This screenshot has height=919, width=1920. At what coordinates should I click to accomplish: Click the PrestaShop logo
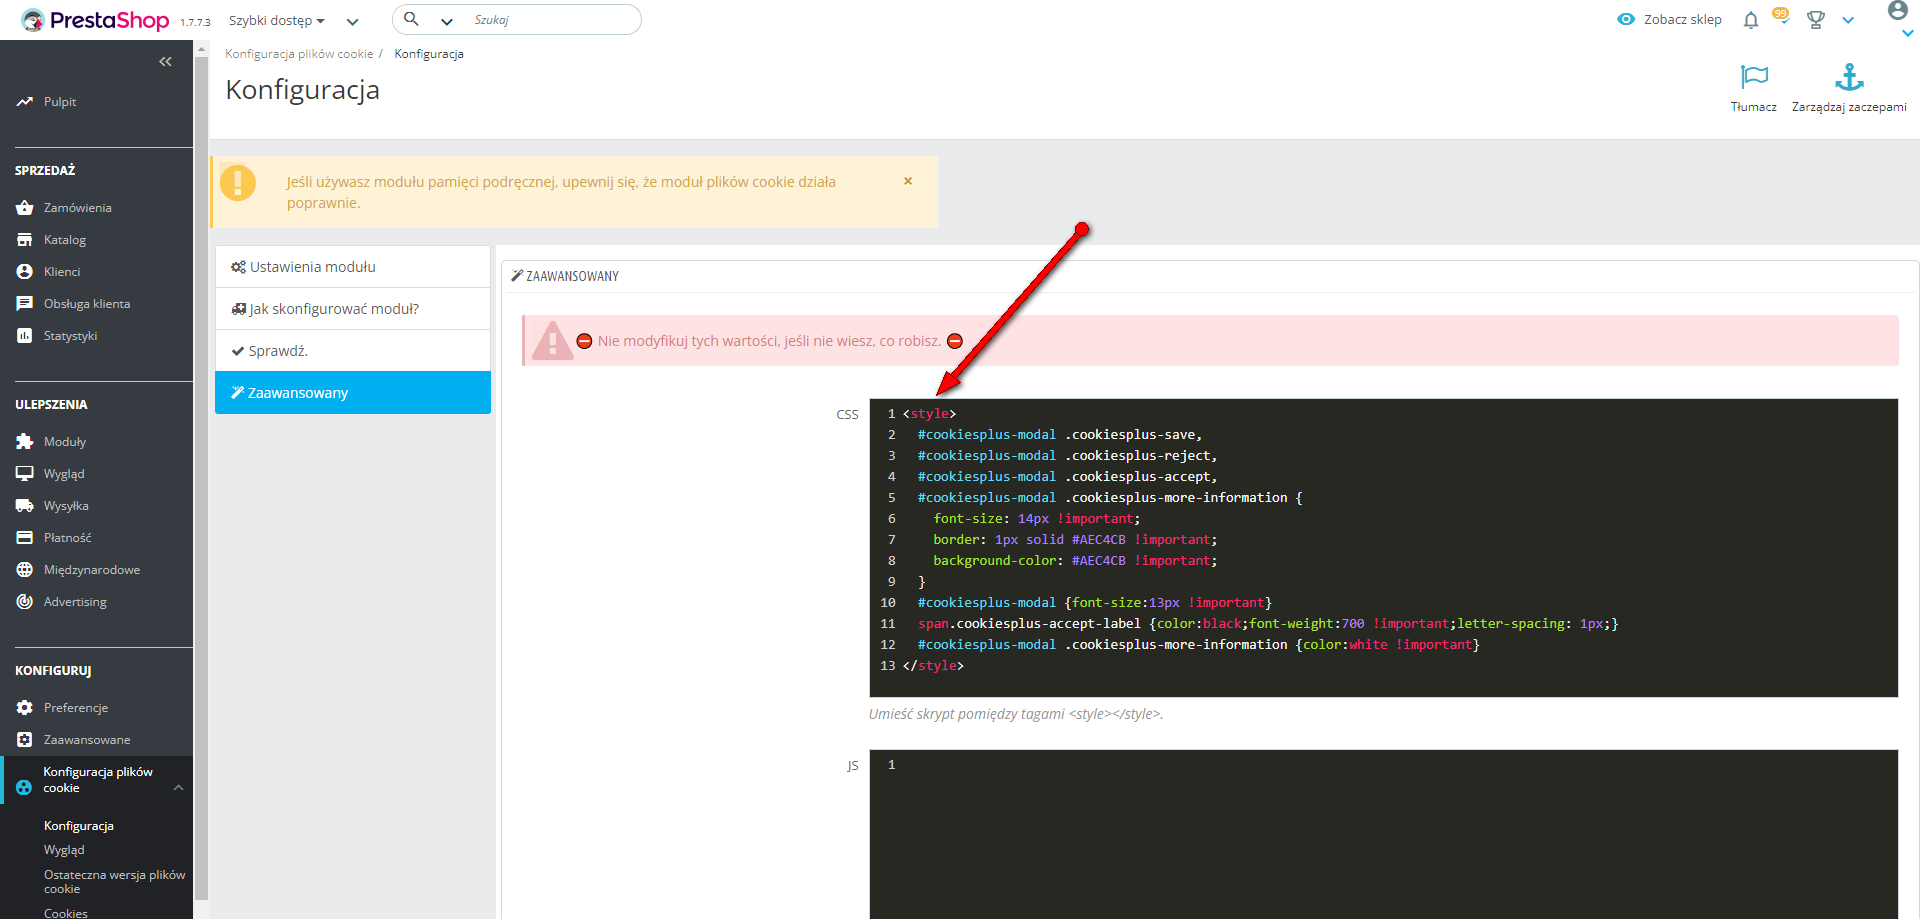[x=97, y=20]
